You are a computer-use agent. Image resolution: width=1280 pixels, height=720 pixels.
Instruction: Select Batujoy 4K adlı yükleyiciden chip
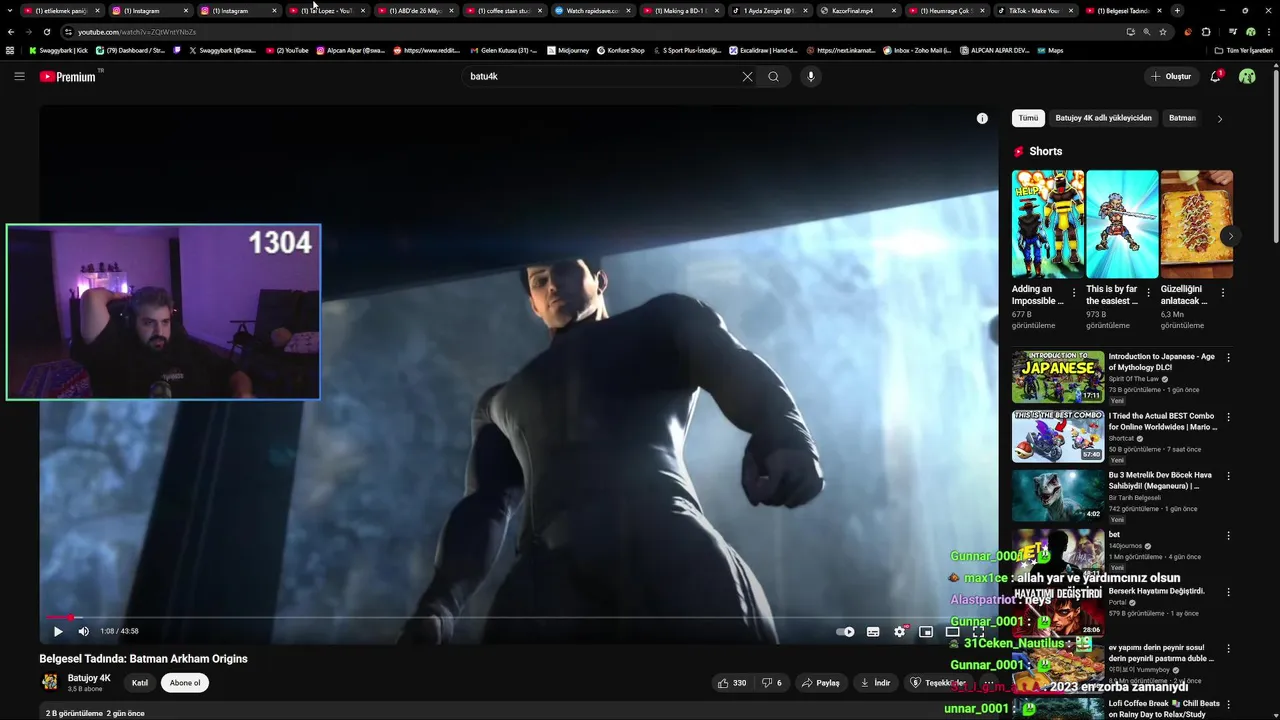1104,118
